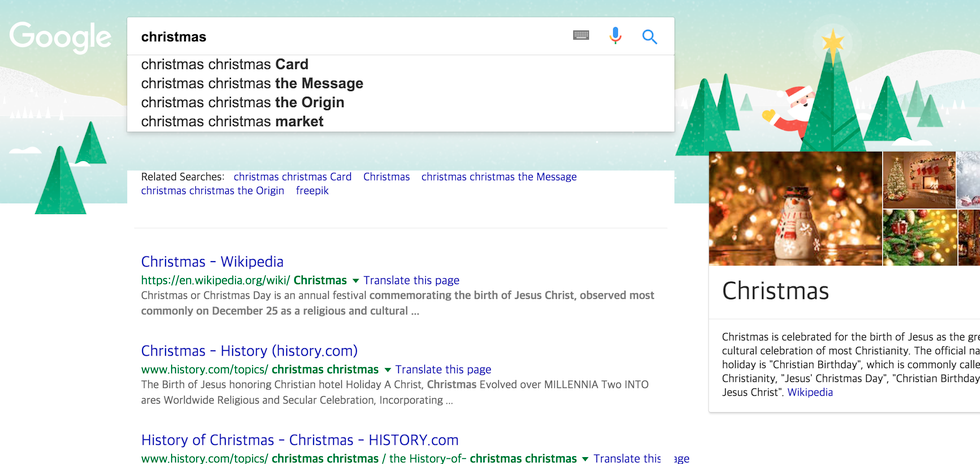Select 'christmas christmas Card' suggestion
980x464 pixels.
(x=225, y=65)
